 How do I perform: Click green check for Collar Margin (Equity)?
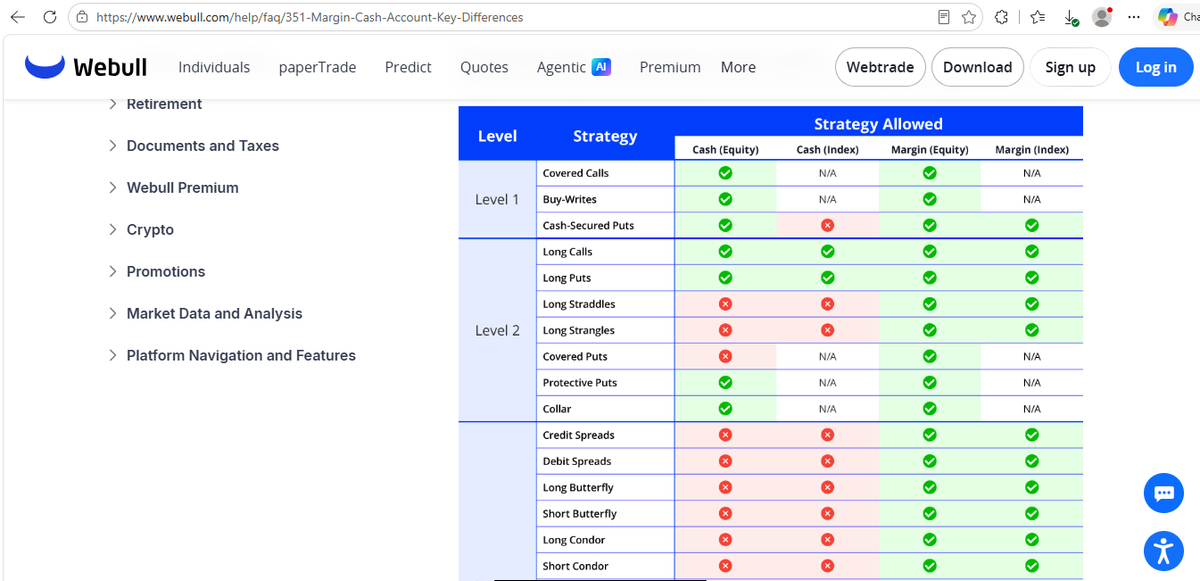[x=930, y=408]
